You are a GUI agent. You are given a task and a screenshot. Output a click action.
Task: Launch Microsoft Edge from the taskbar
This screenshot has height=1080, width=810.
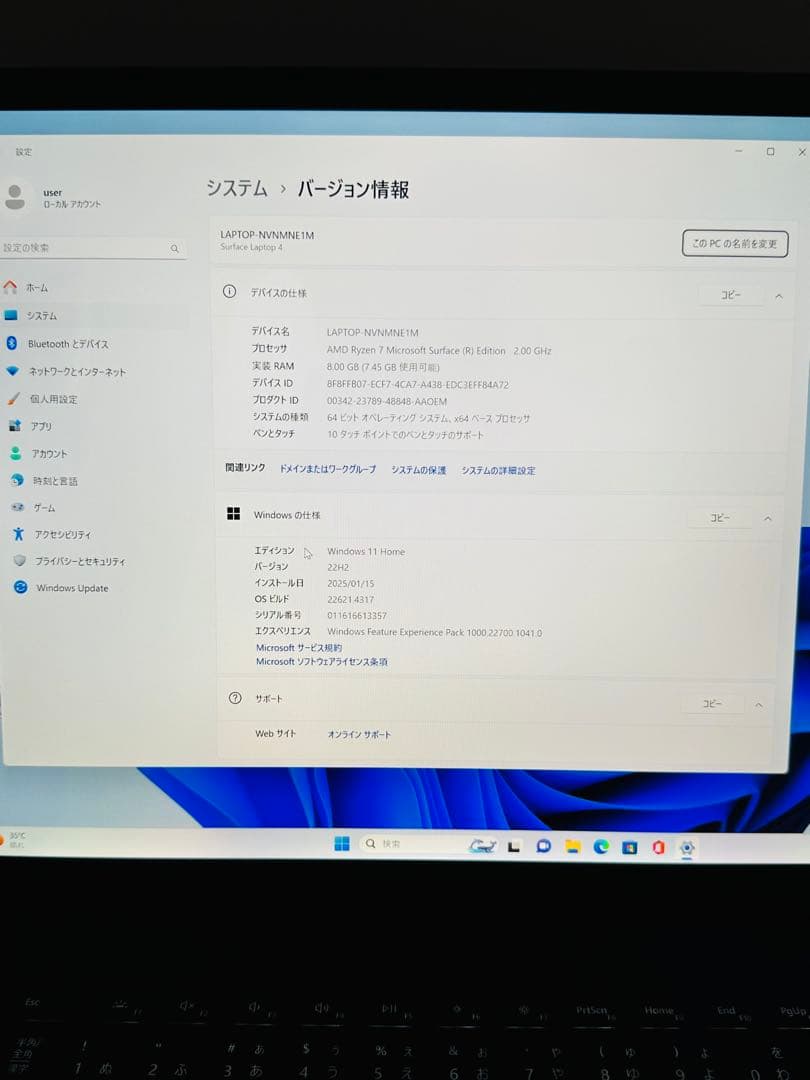(600, 846)
